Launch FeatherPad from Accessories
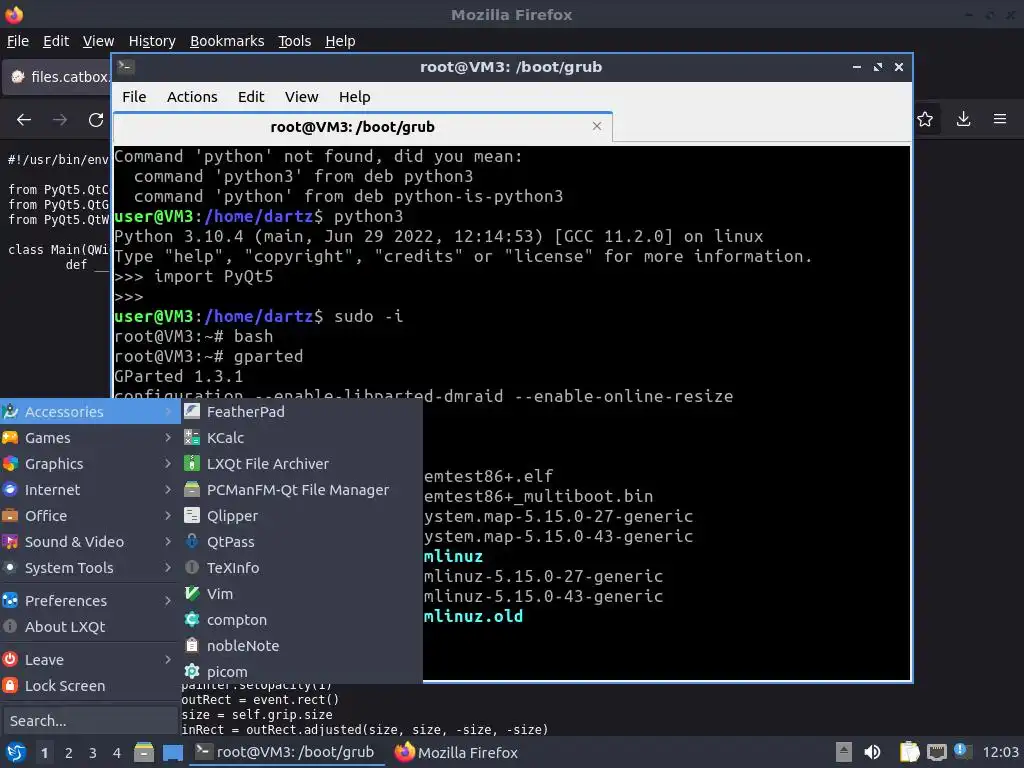Image resolution: width=1024 pixels, height=768 pixels. (x=302, y=411)
